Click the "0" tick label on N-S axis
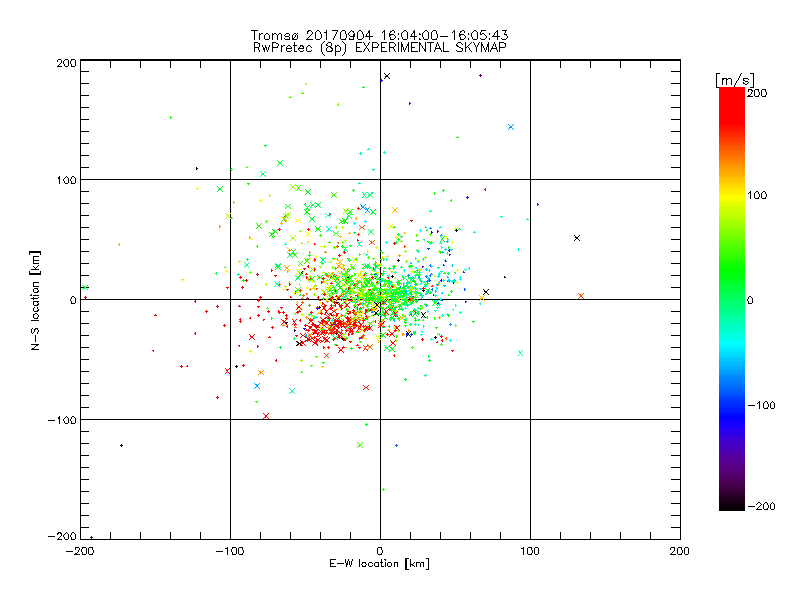Screen dimensions: 800x600 tap(73, 300)
